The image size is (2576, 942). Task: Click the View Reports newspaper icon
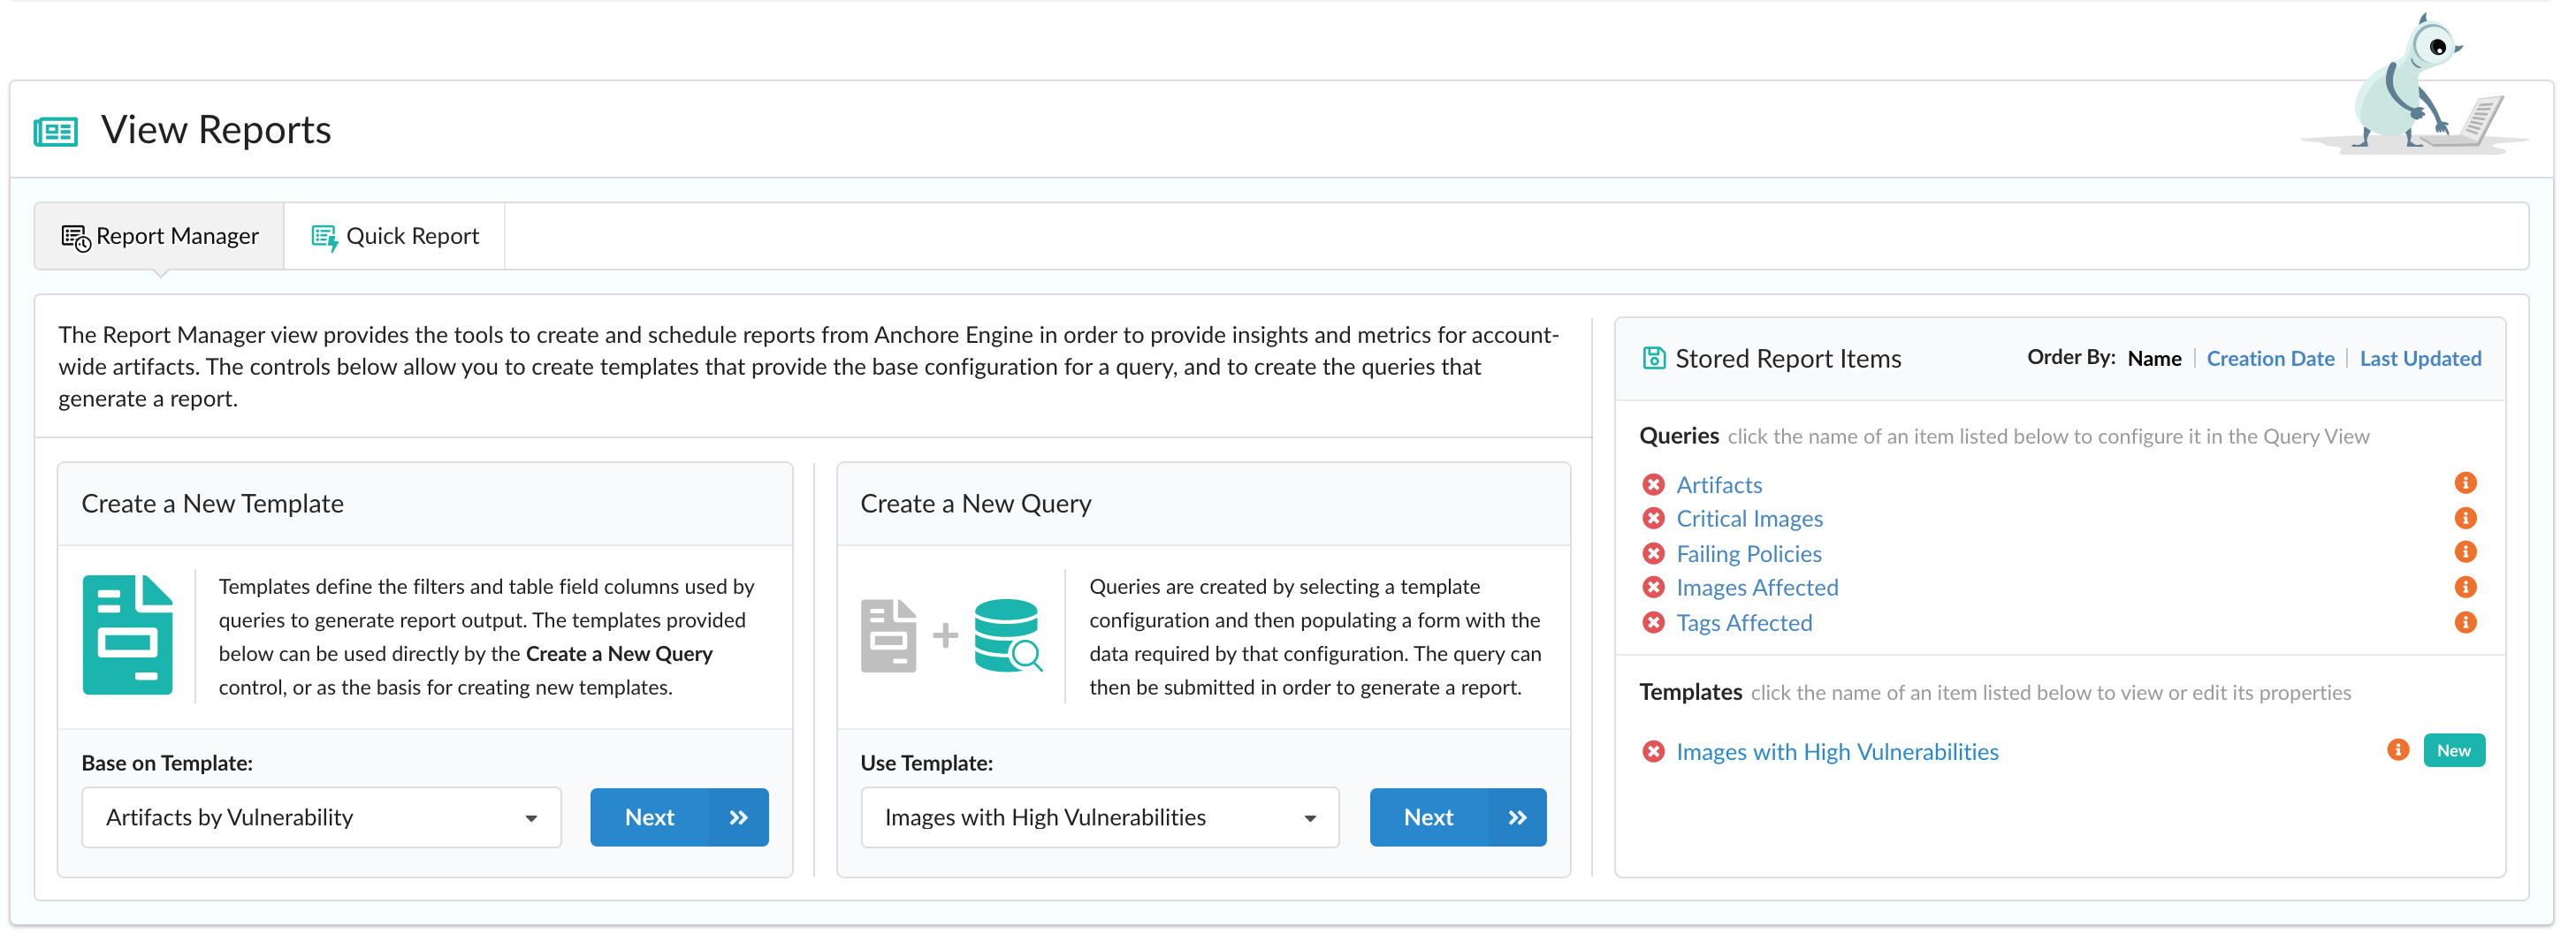[x=55, y=130]
